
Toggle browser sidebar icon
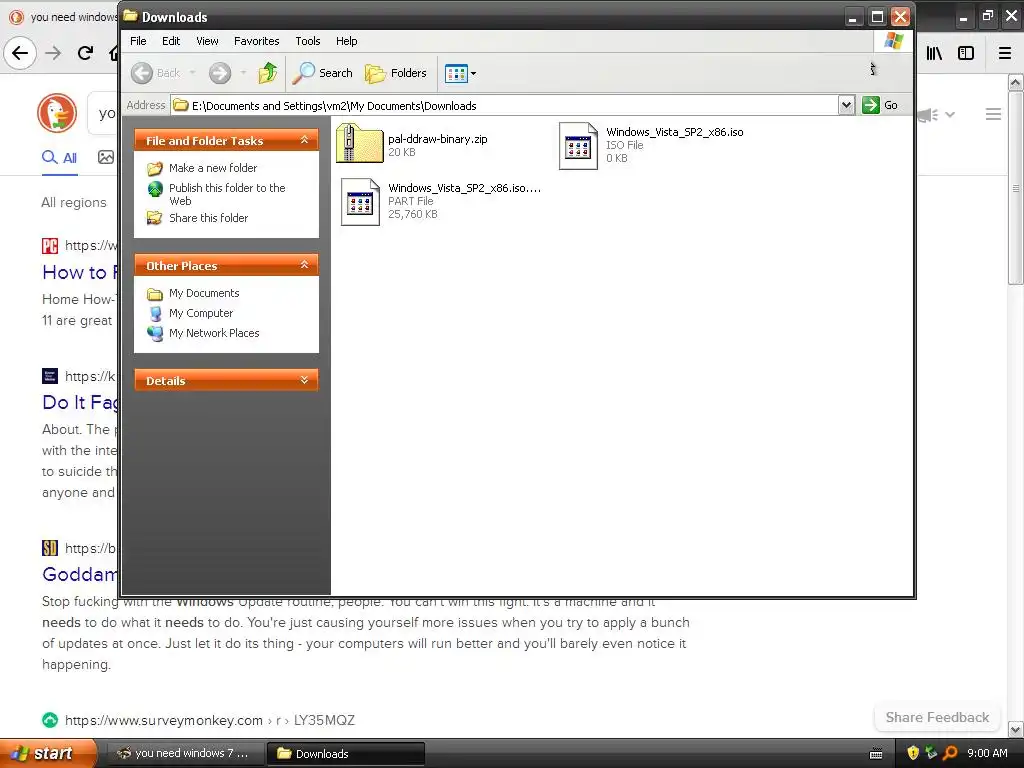click(x=966, y=54)
